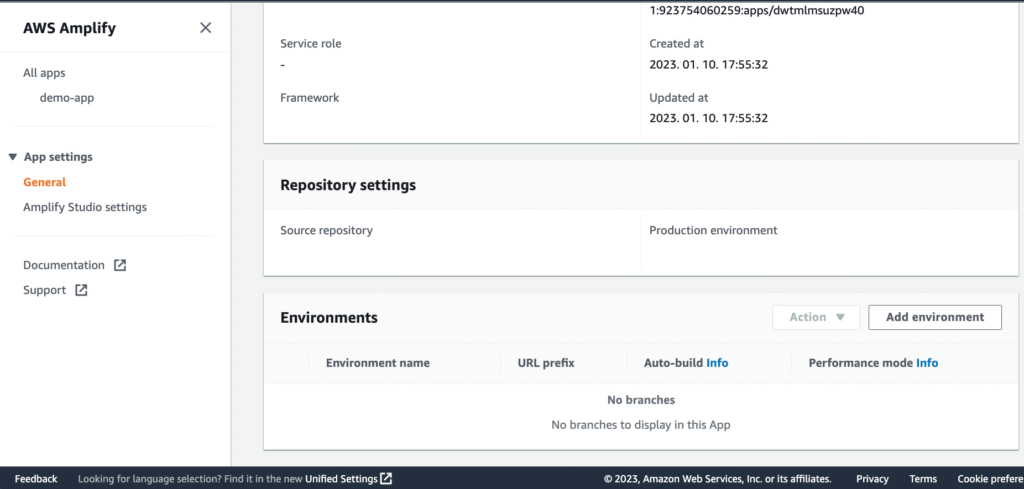Open Feedback in the footer
This screenshot has width=1024, height=489.
pos(36,479)
